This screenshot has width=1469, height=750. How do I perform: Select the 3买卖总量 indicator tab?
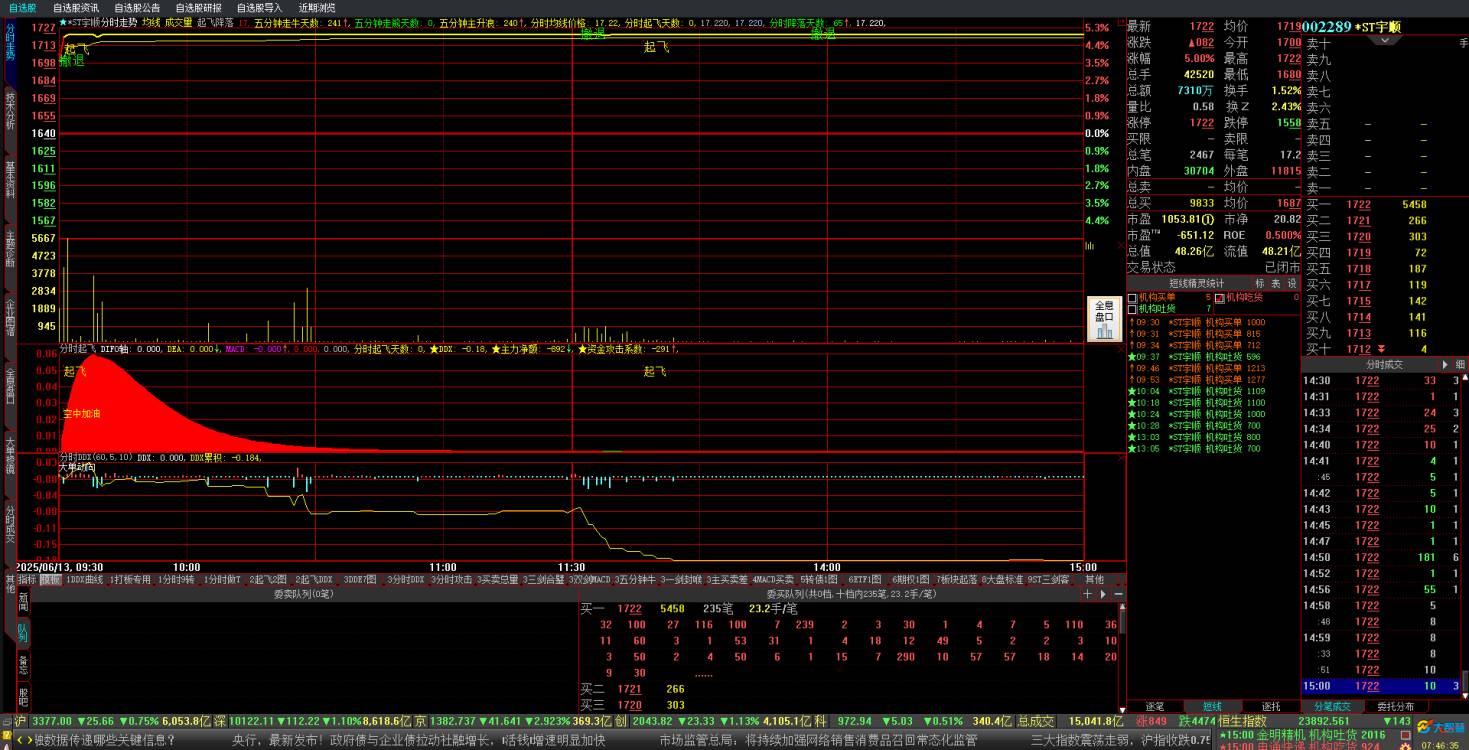coord(498,579)
